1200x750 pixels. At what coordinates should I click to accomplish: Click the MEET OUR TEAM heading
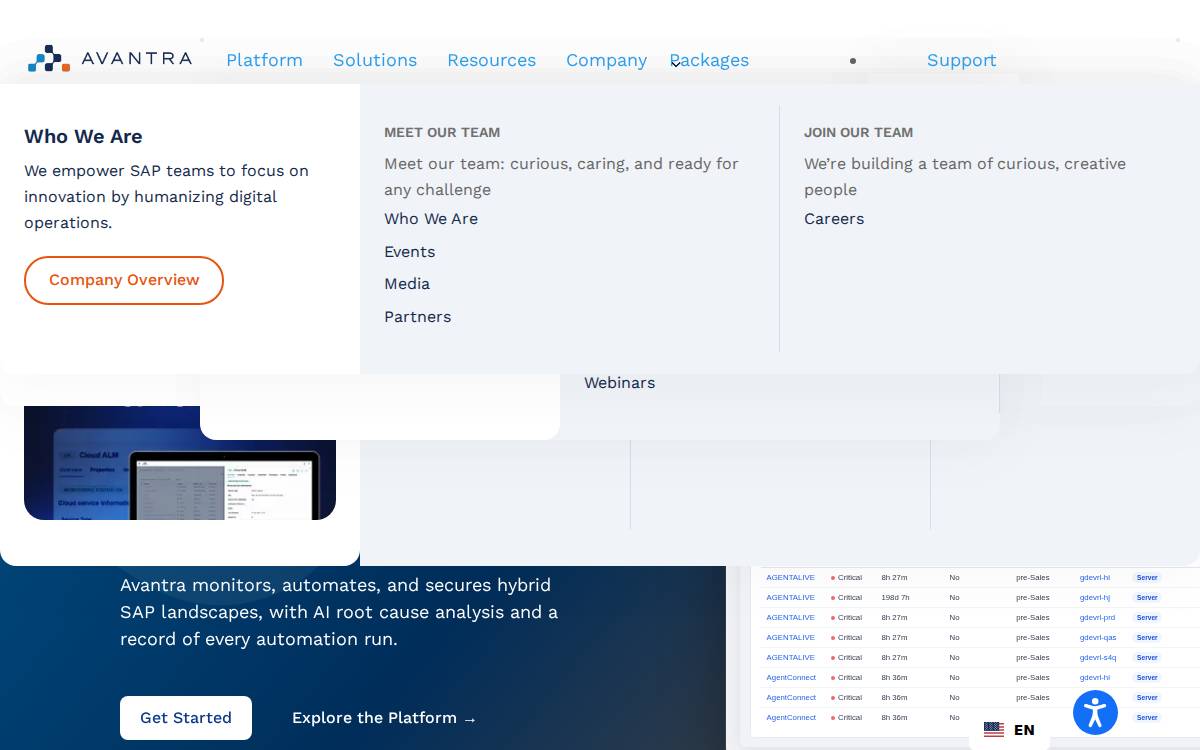442,132
